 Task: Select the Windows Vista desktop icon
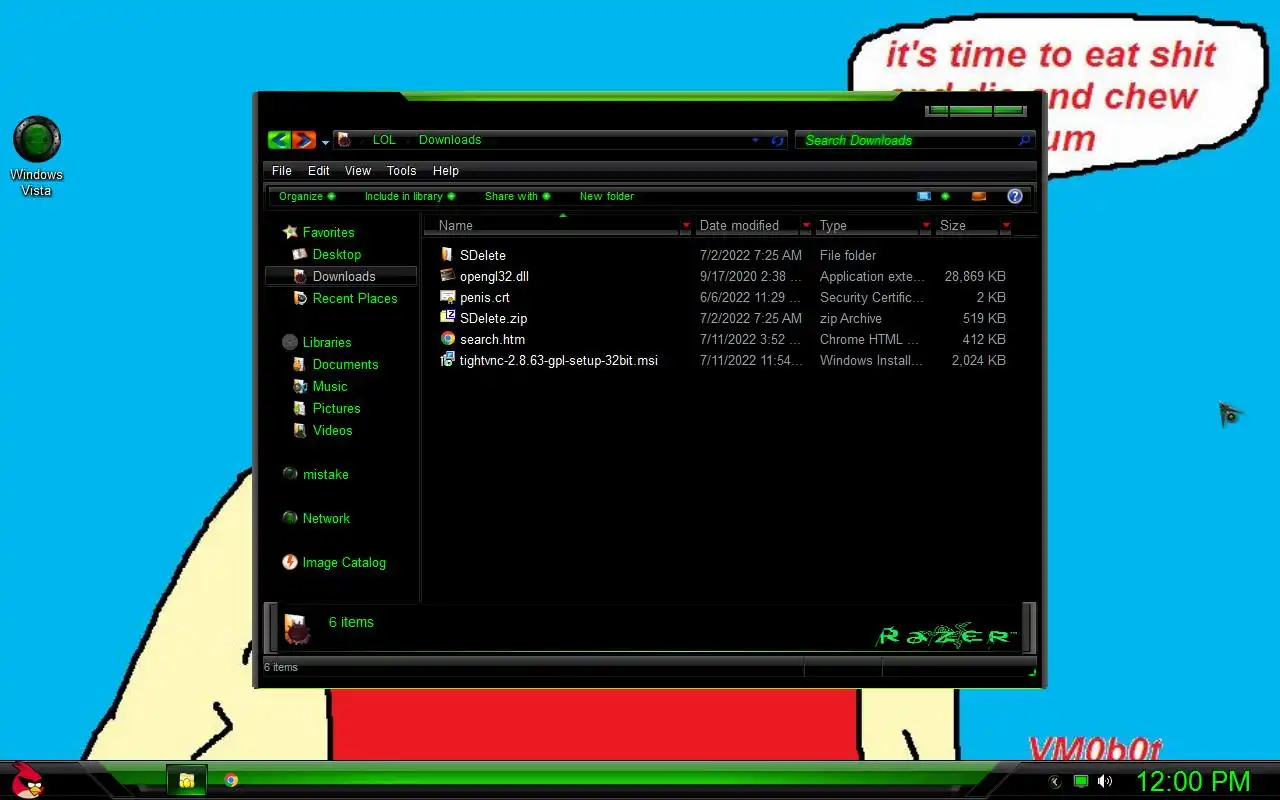[36, 156]
